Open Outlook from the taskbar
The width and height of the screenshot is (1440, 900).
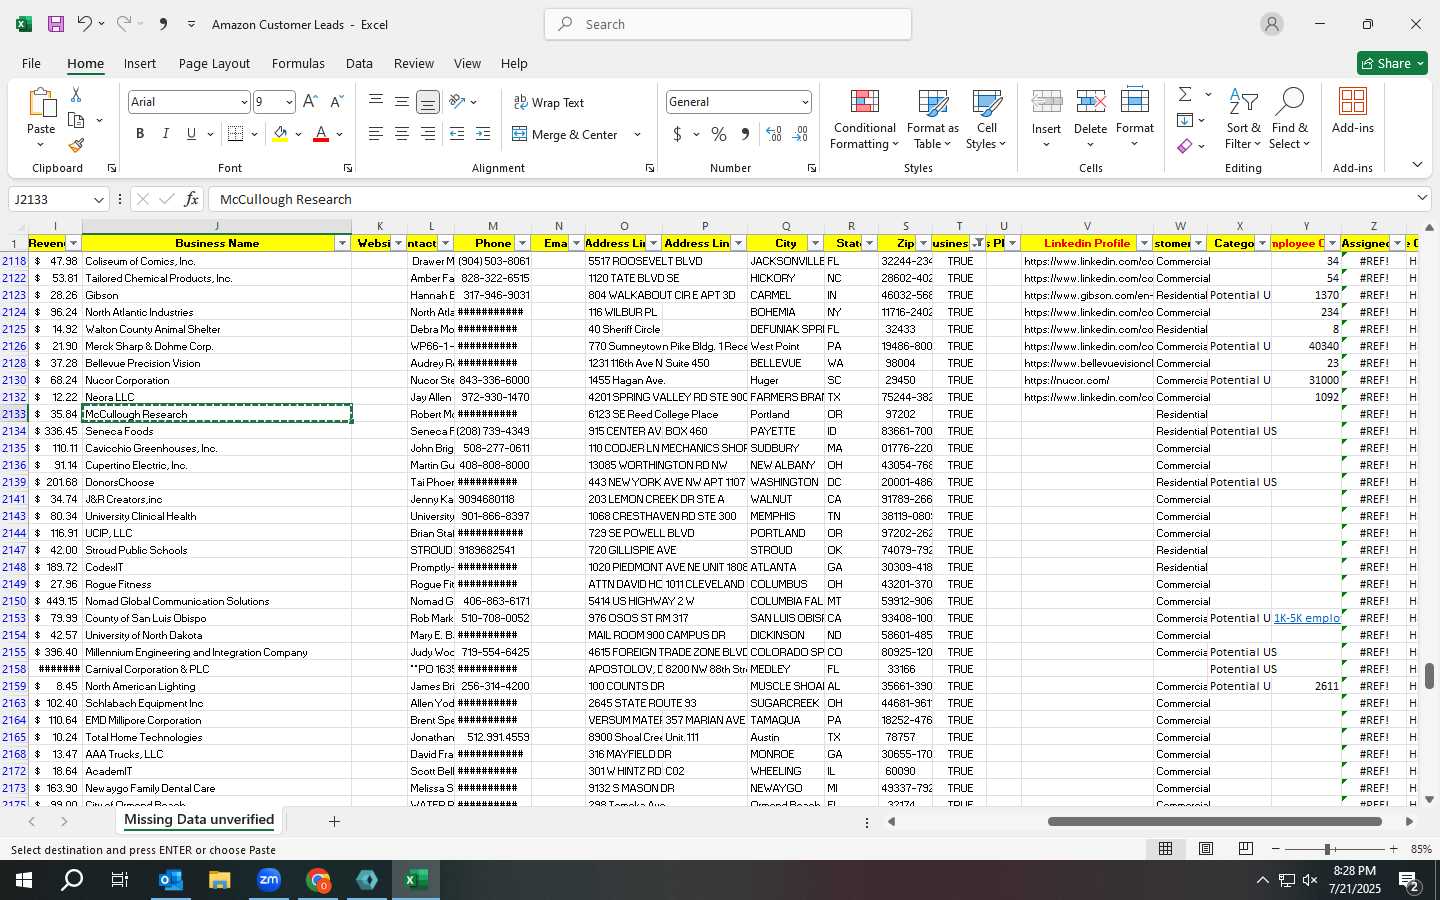click(x=171, y=880)
